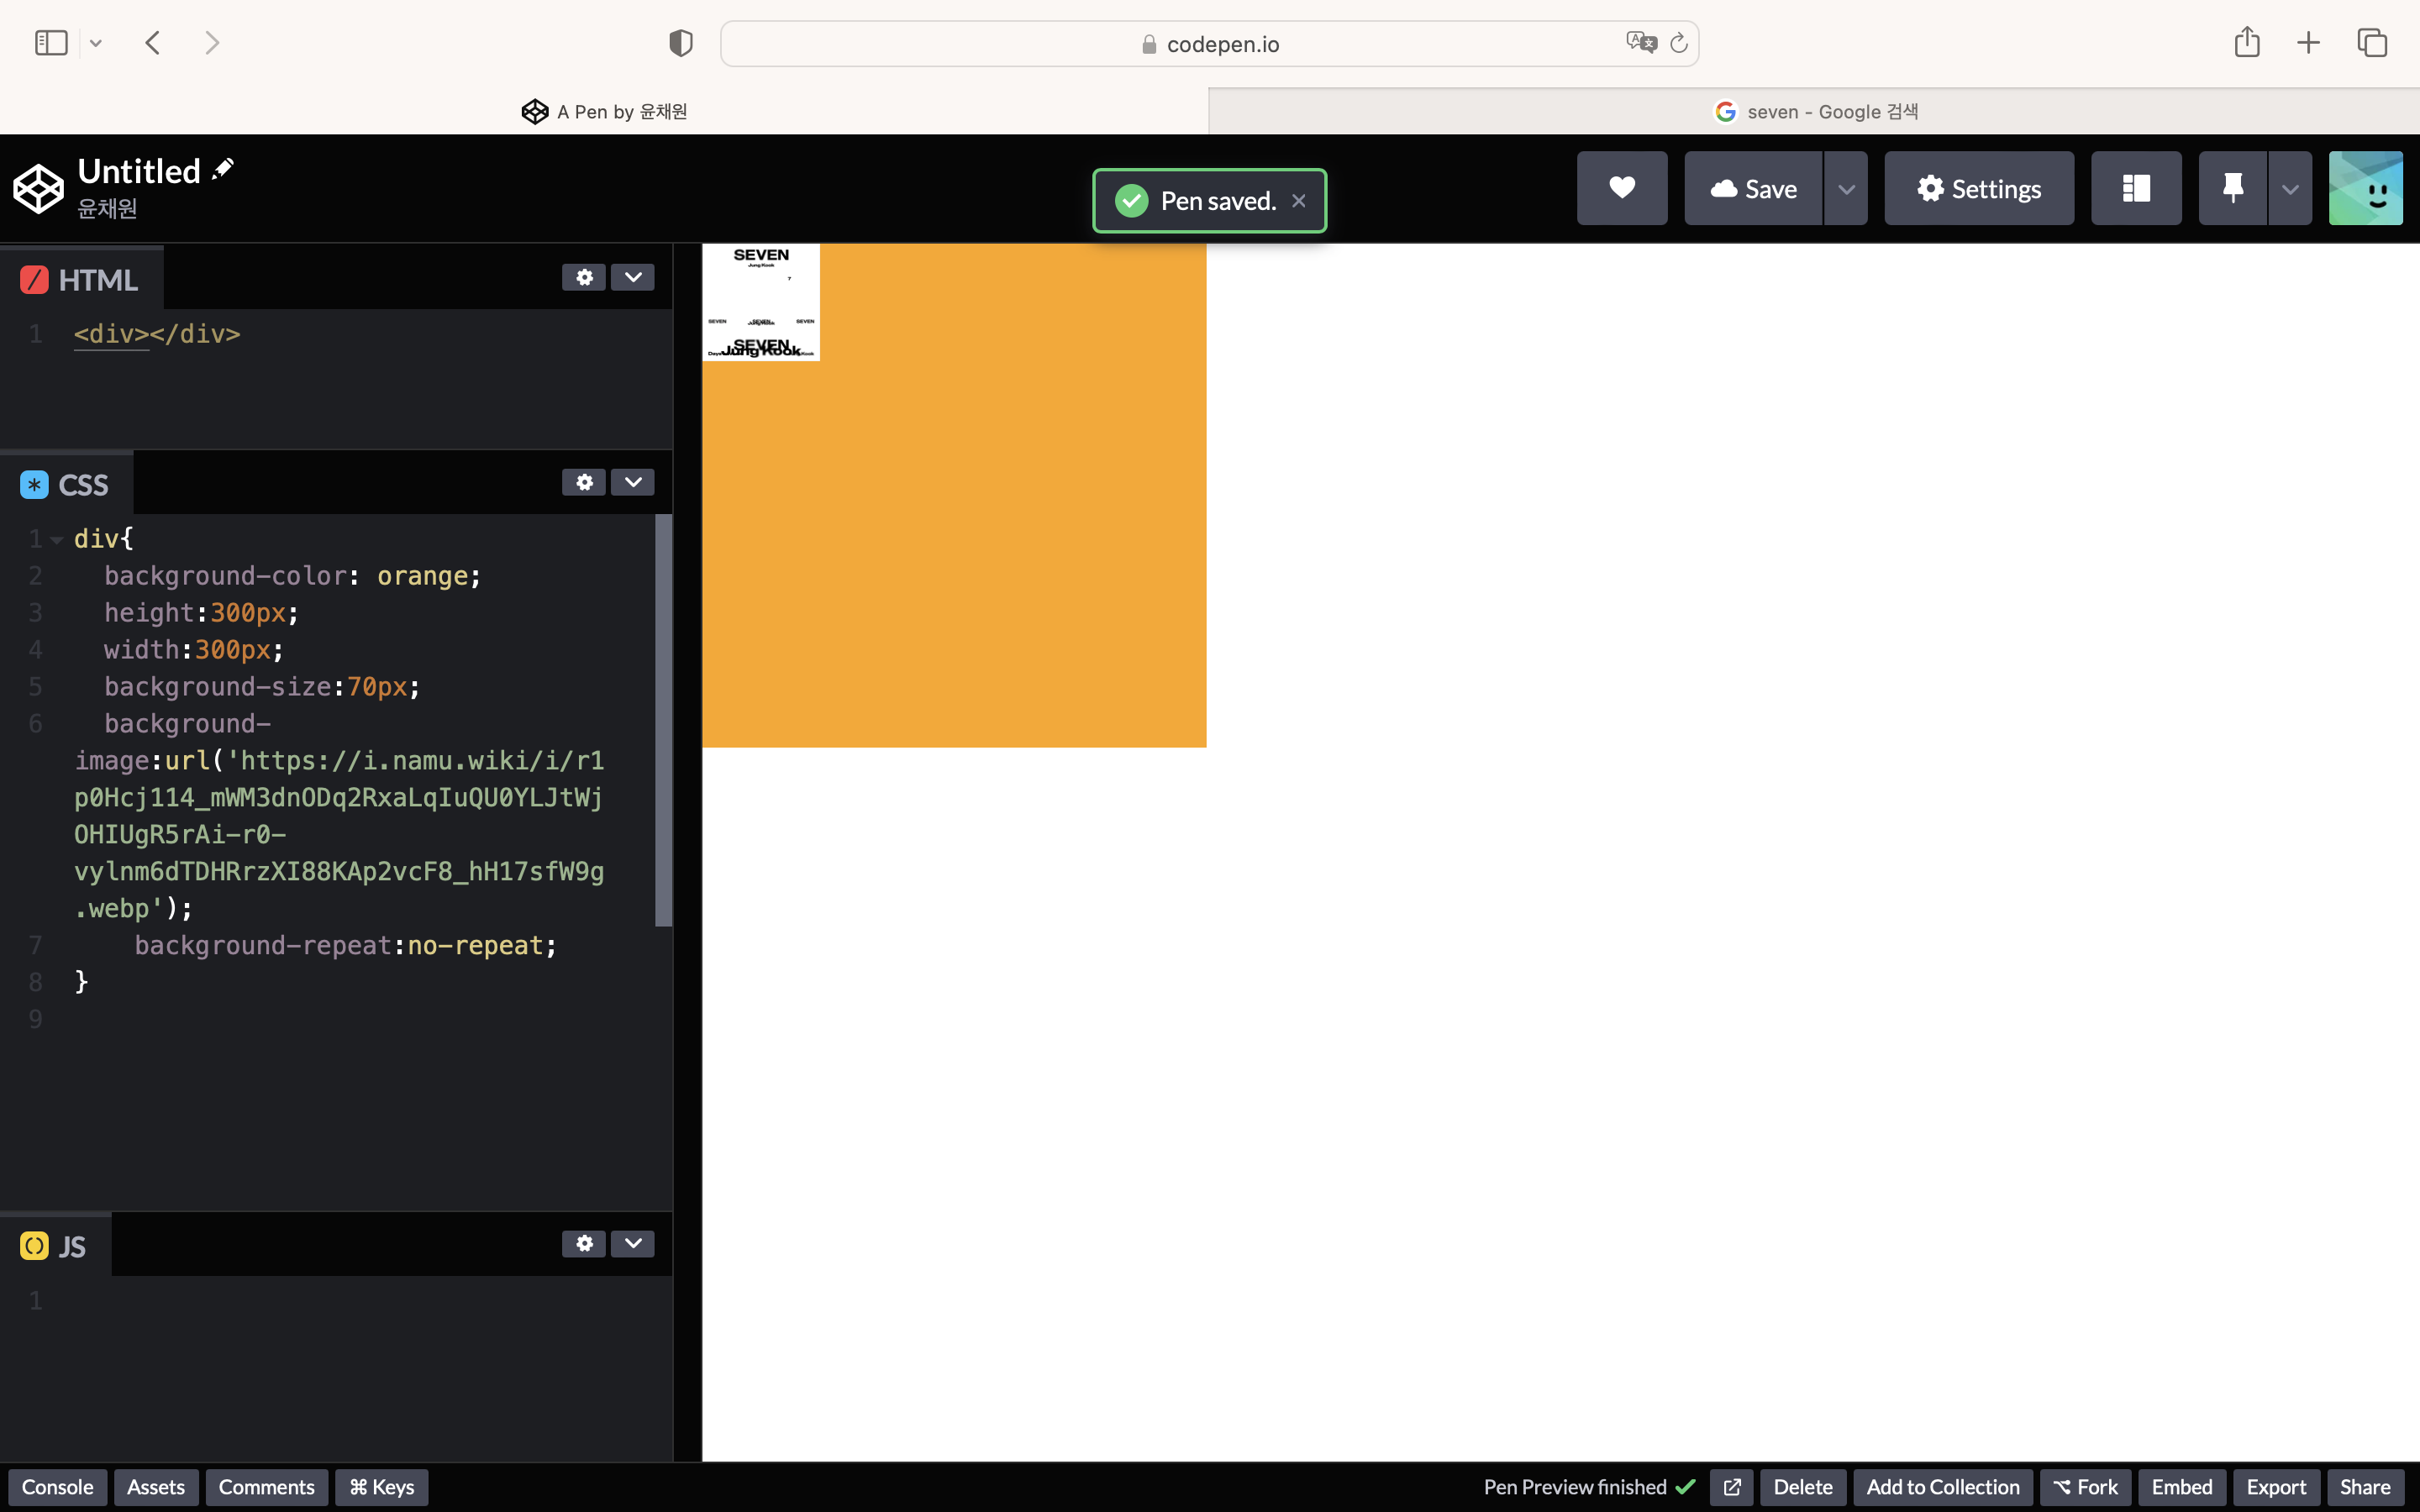
Task: Dismiss the Pen saved notification
Action: (x=1298, y=201)
